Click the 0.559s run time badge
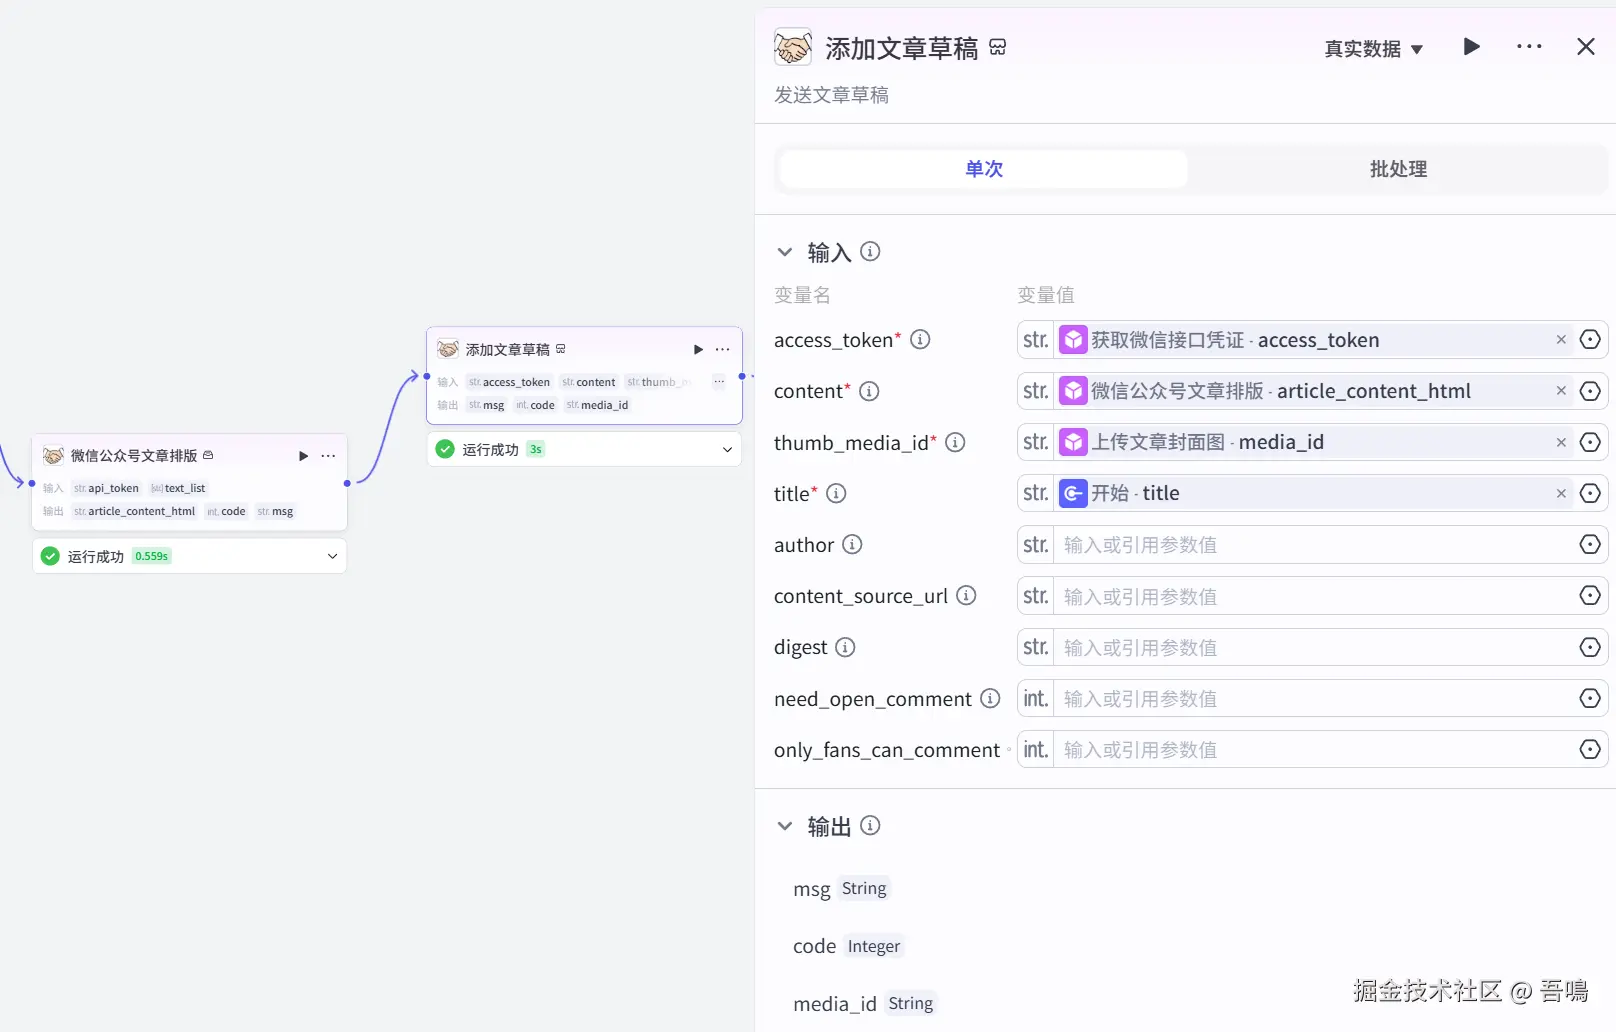Image resolution: width=1616 pixels, height=1032 pixels. click(152, 556)
